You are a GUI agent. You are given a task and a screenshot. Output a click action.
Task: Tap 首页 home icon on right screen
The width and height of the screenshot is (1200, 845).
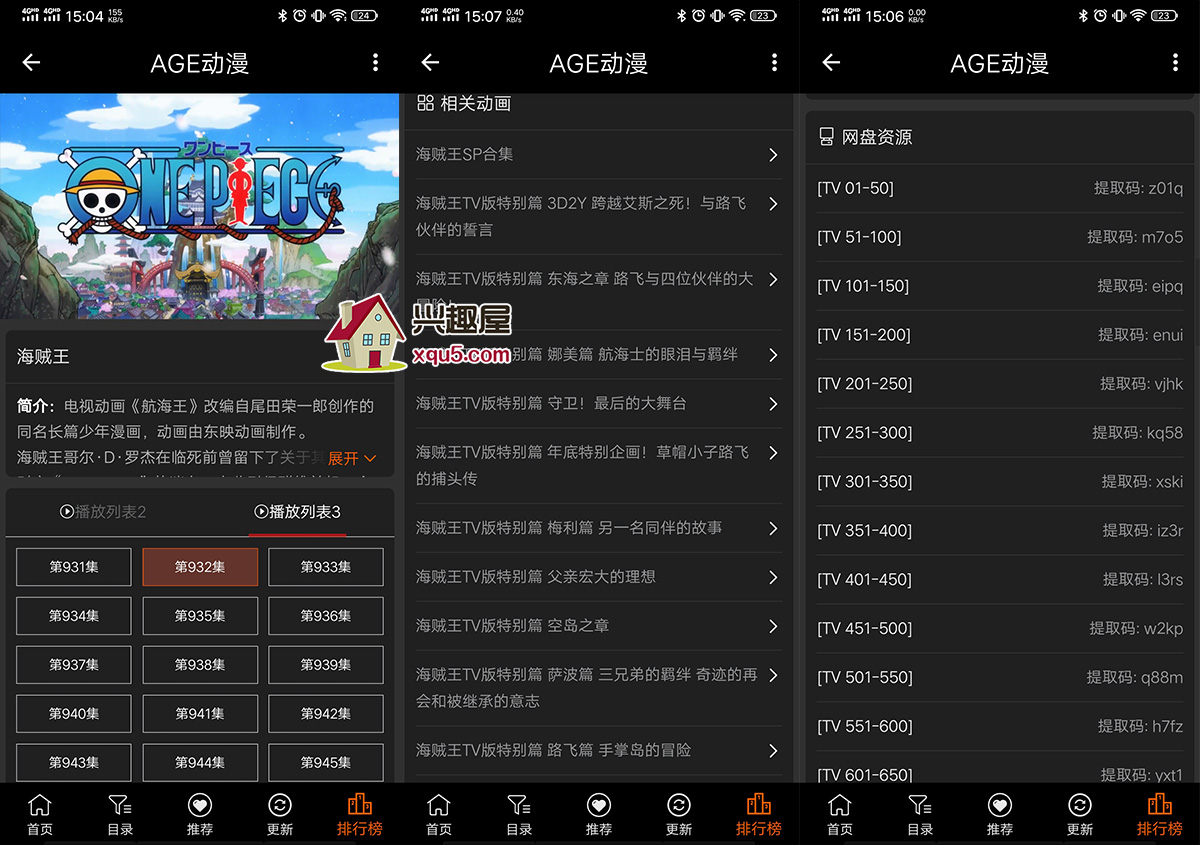[840, 814]
